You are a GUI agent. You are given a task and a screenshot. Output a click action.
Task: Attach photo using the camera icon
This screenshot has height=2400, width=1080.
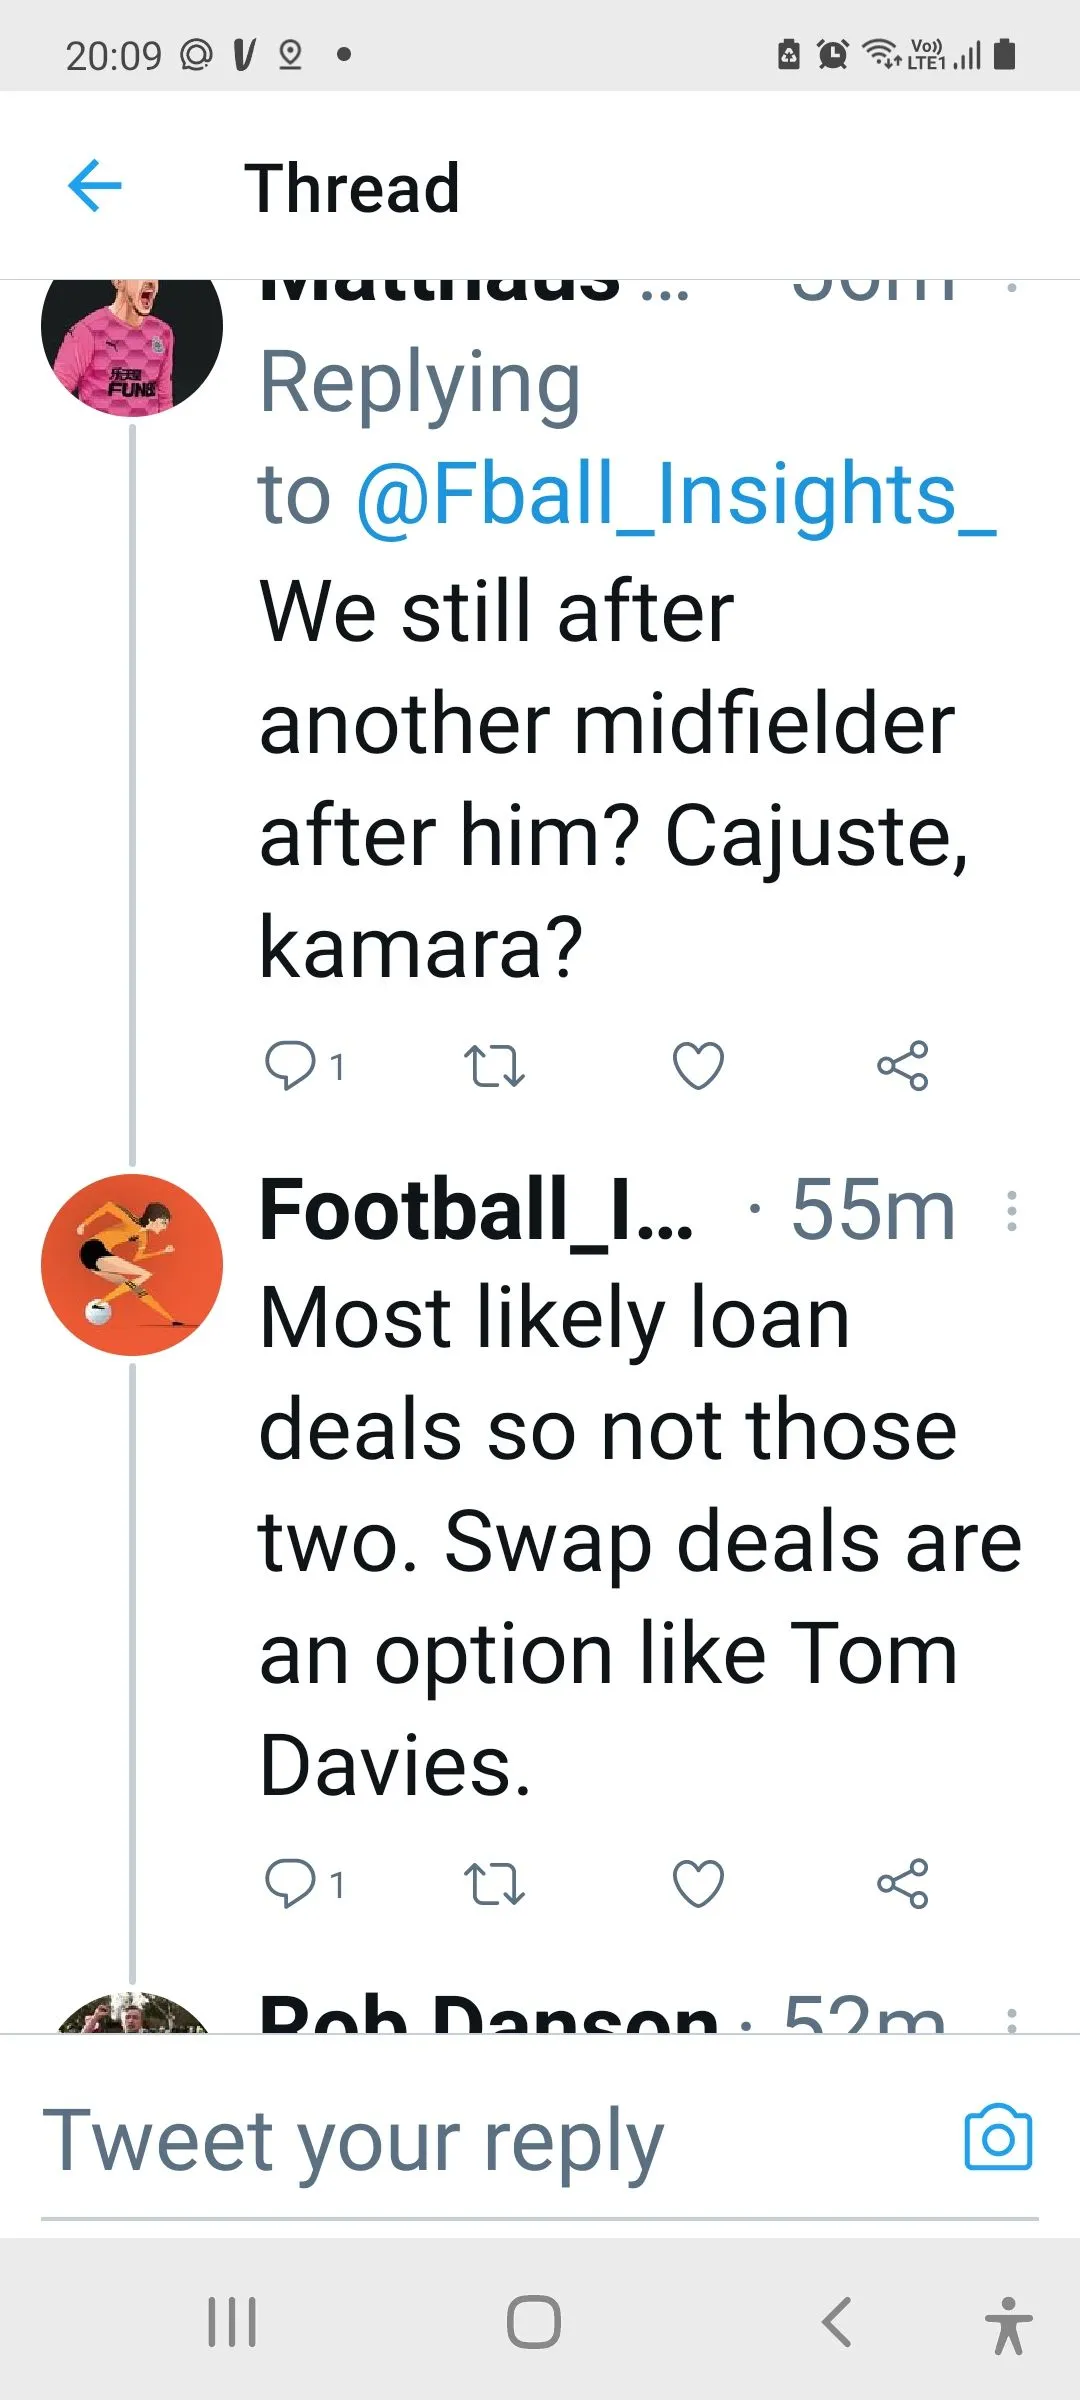coord(997,2138)
